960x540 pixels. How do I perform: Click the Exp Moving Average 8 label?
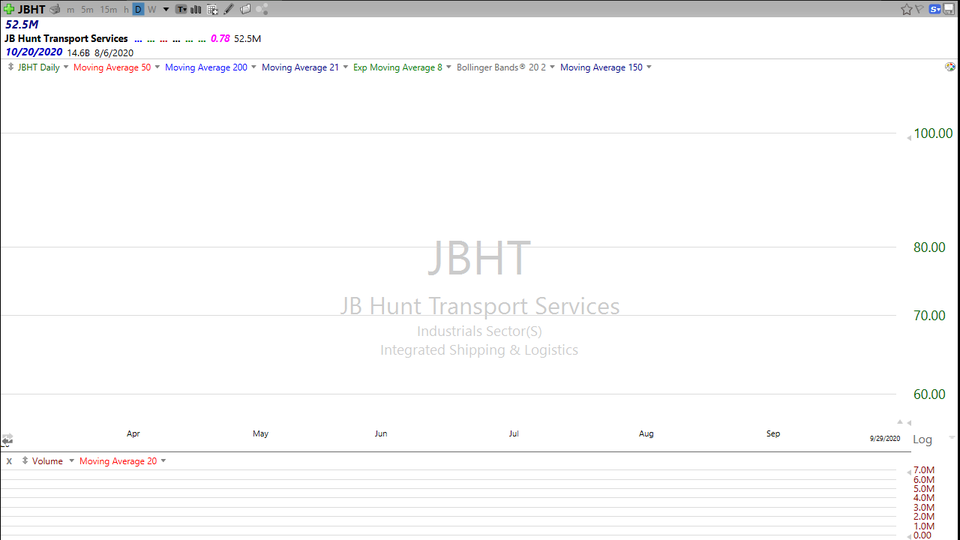[397, 67]
